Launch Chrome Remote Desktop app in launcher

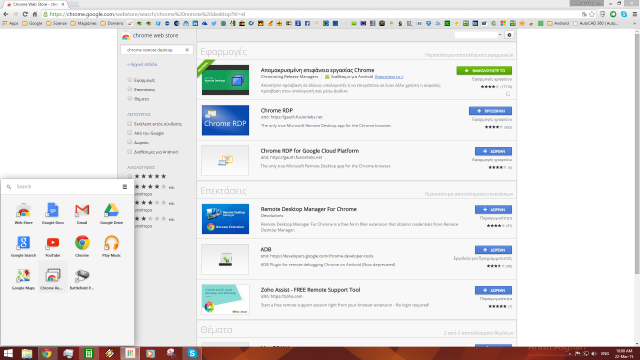point(53,278)
